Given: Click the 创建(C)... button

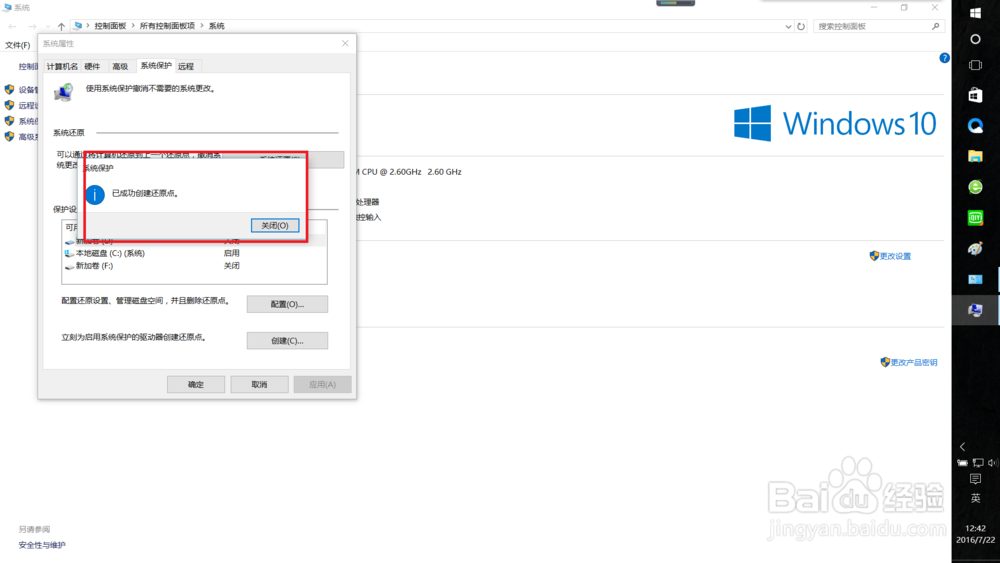Looking at the screenshot, I should click(287, 340).
